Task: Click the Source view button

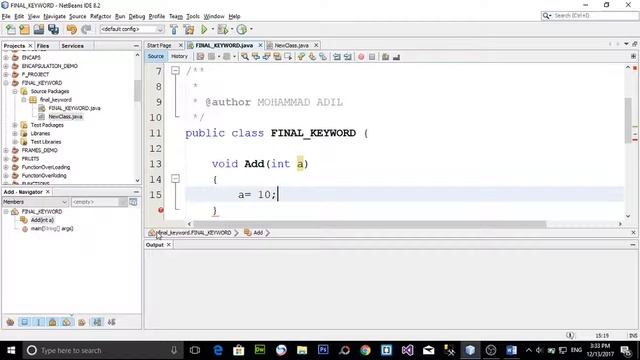Action: 156,56
